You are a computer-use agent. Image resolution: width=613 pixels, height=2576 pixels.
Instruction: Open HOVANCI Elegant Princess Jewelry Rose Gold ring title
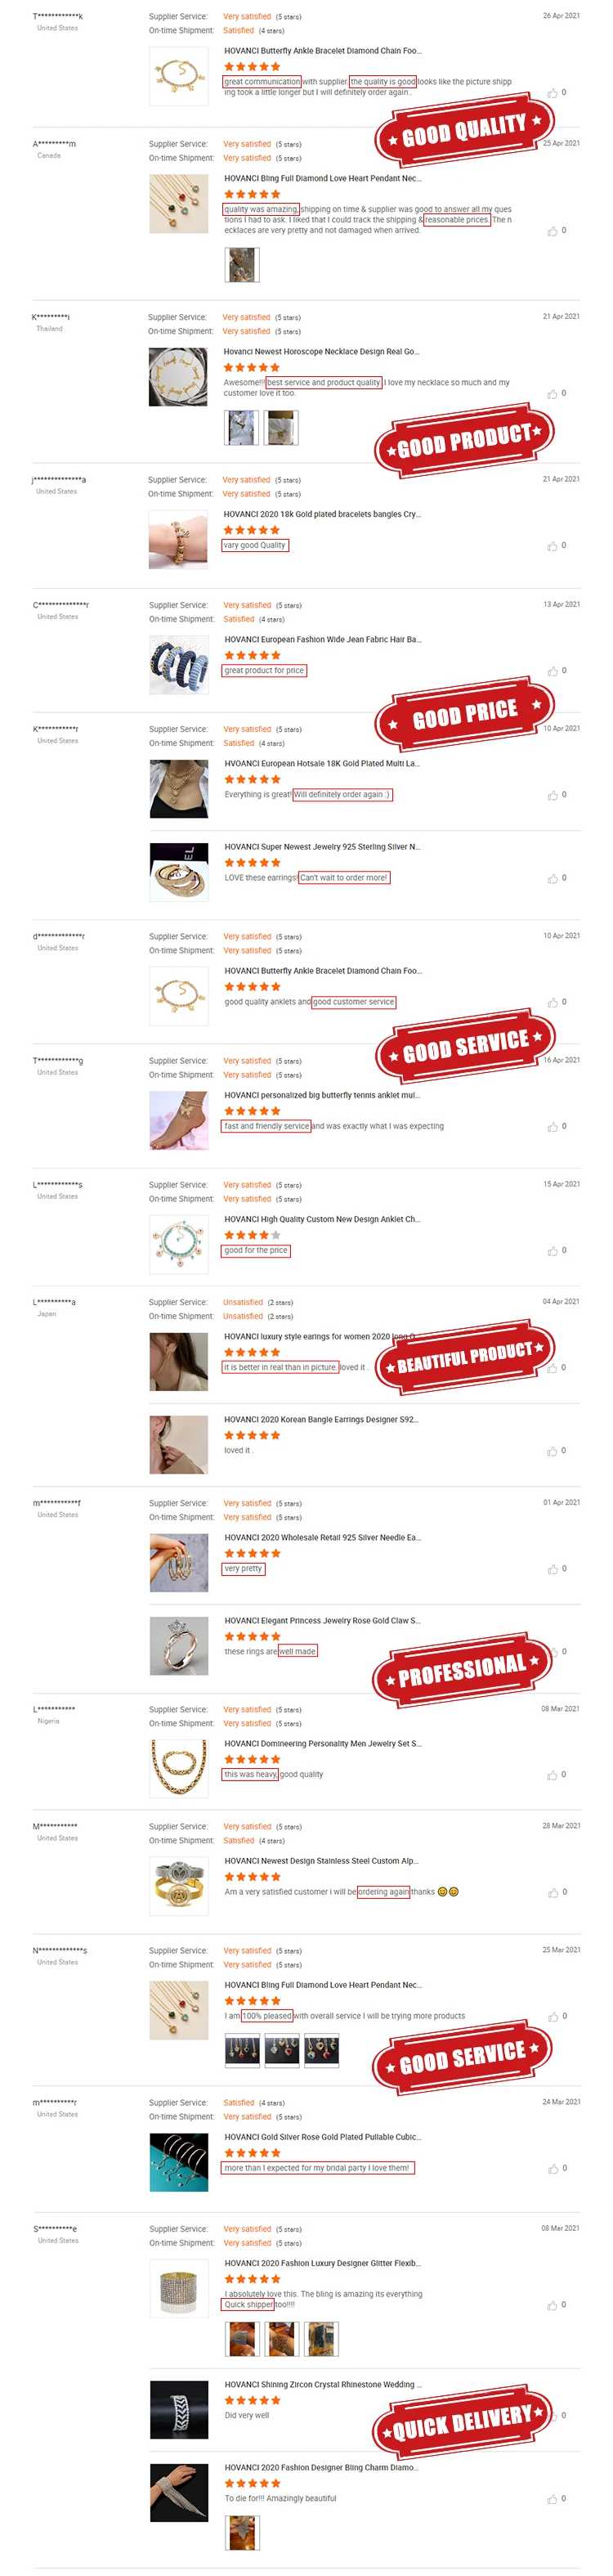(322, 1620)
